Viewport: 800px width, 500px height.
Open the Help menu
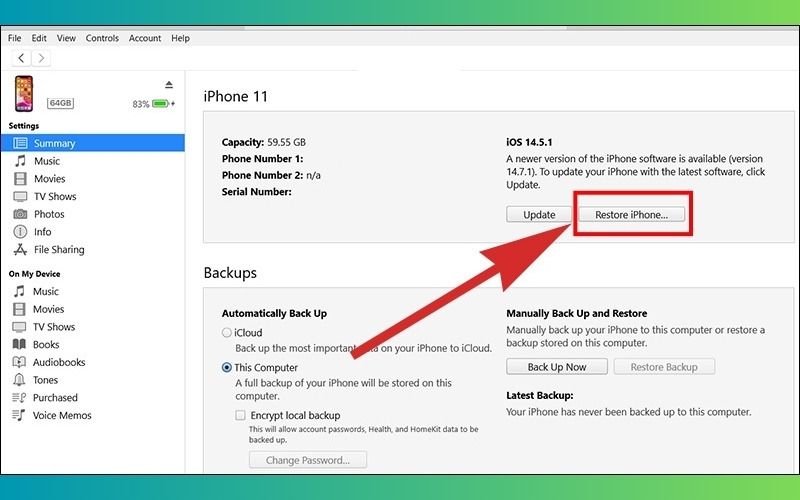180,38
